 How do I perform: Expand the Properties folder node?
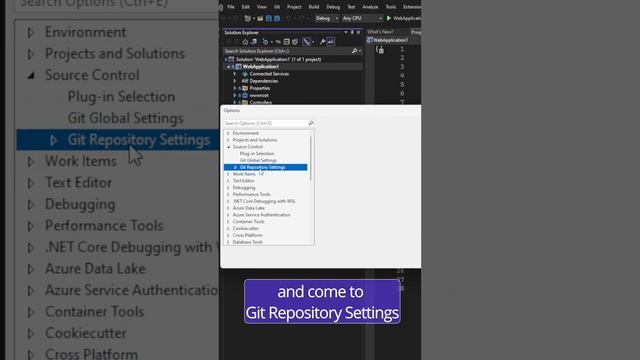[235, 88]
